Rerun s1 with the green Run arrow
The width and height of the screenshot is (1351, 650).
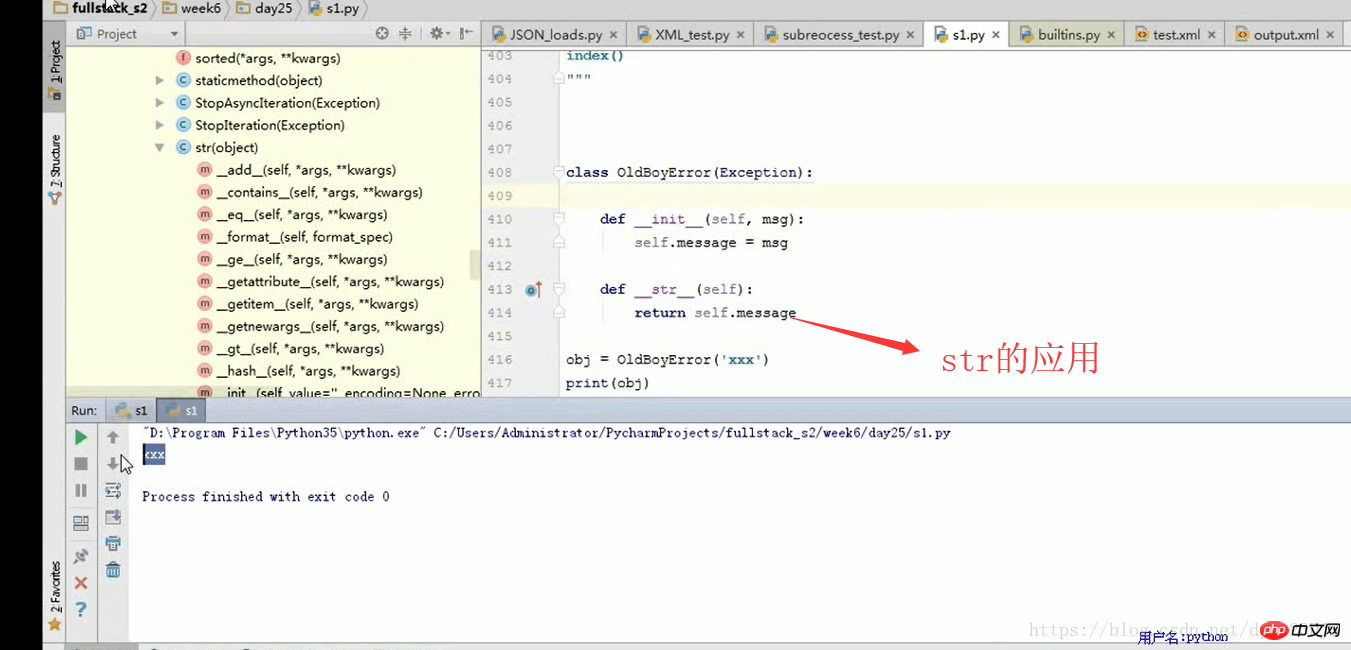81,437
